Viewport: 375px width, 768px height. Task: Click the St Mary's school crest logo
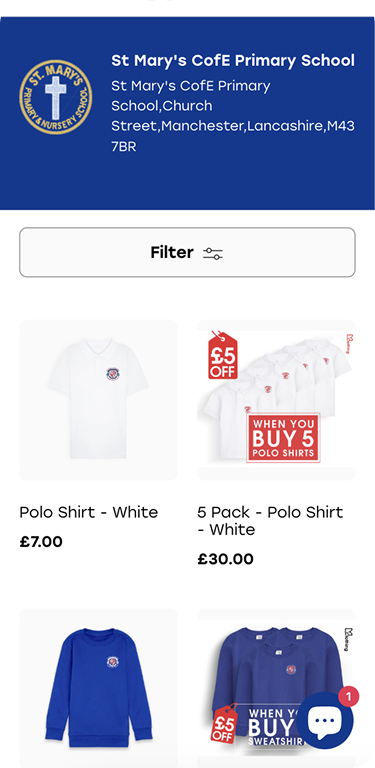(55, 97)
